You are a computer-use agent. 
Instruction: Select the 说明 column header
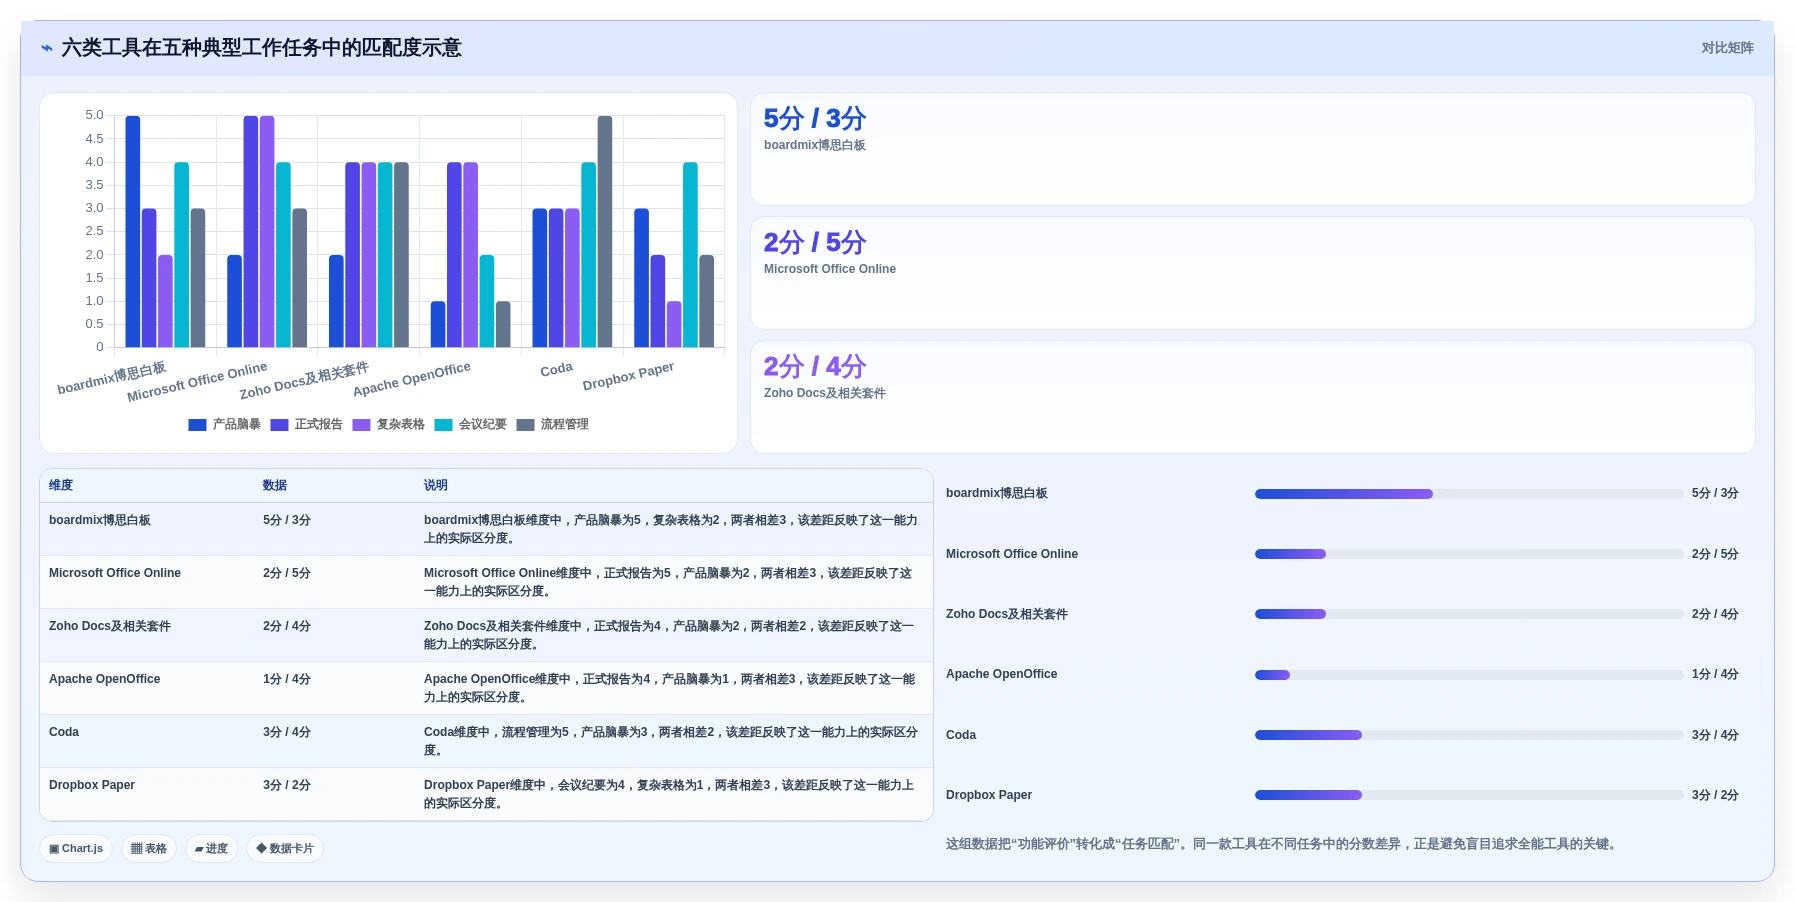(436, 485)
